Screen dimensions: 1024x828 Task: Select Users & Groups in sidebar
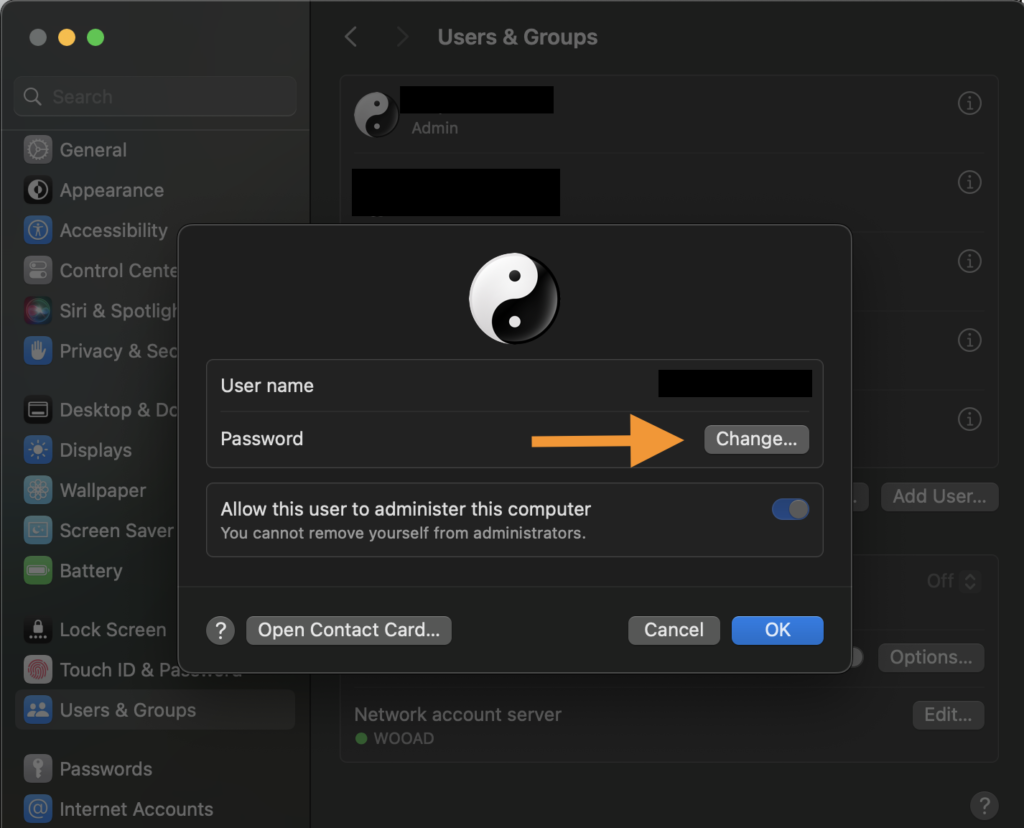click(x=127, y=710)
